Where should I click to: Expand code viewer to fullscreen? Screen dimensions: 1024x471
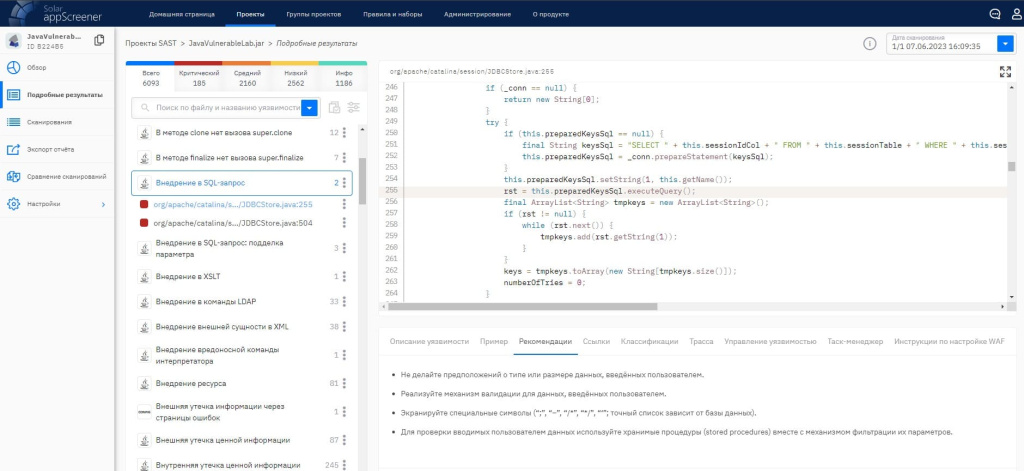click(1005, 72)
